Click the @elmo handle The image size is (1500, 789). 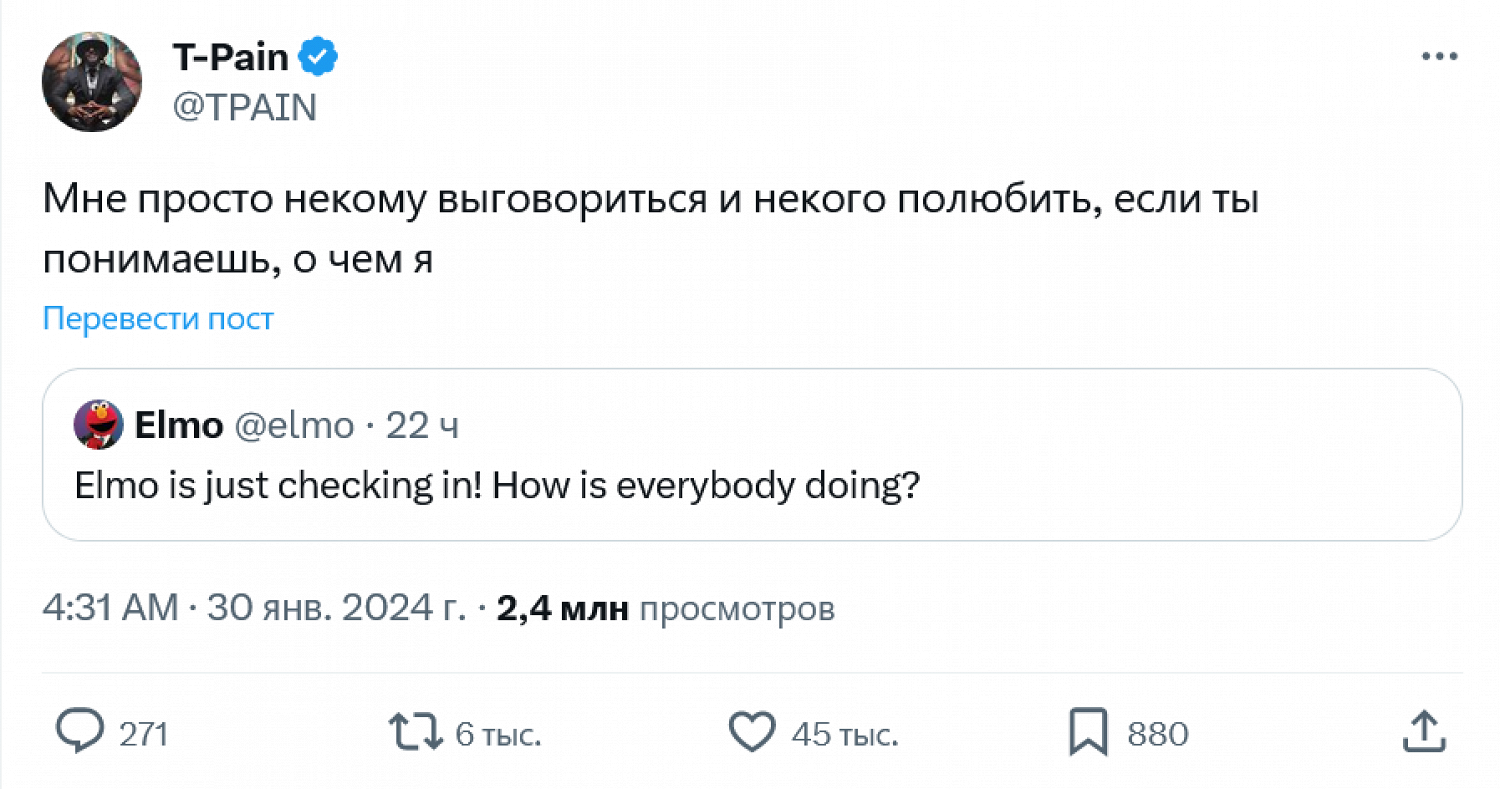pyautogui.click(x=293, y=426)
